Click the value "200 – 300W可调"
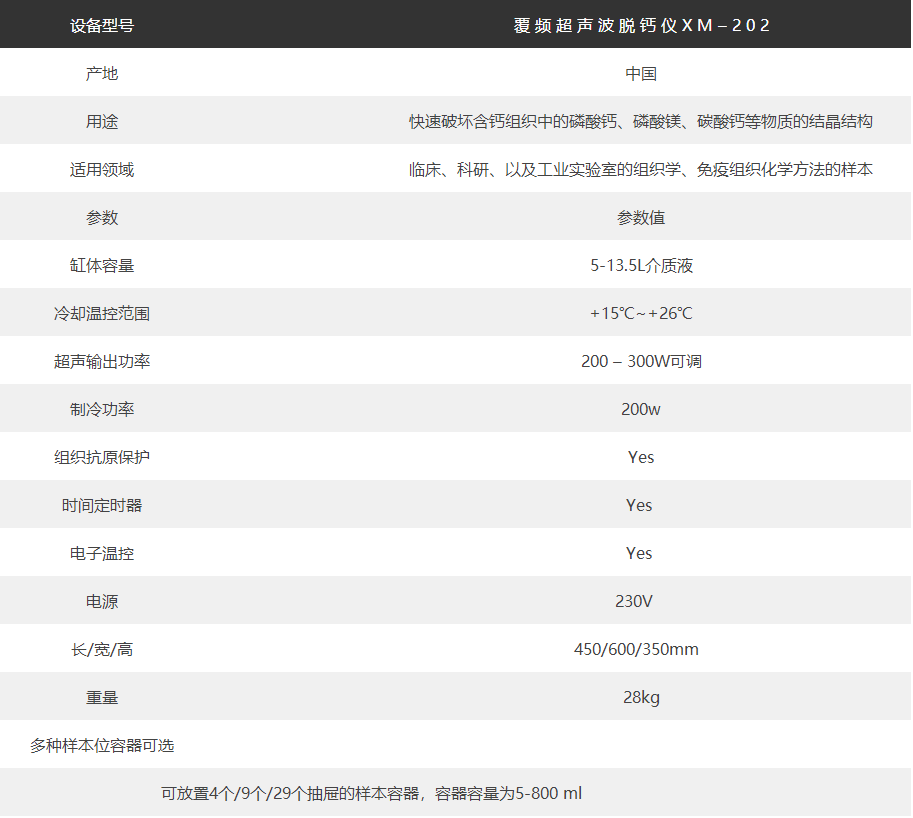Image resolution: width=913 pixels, height=818 pixels. (641, 362)
